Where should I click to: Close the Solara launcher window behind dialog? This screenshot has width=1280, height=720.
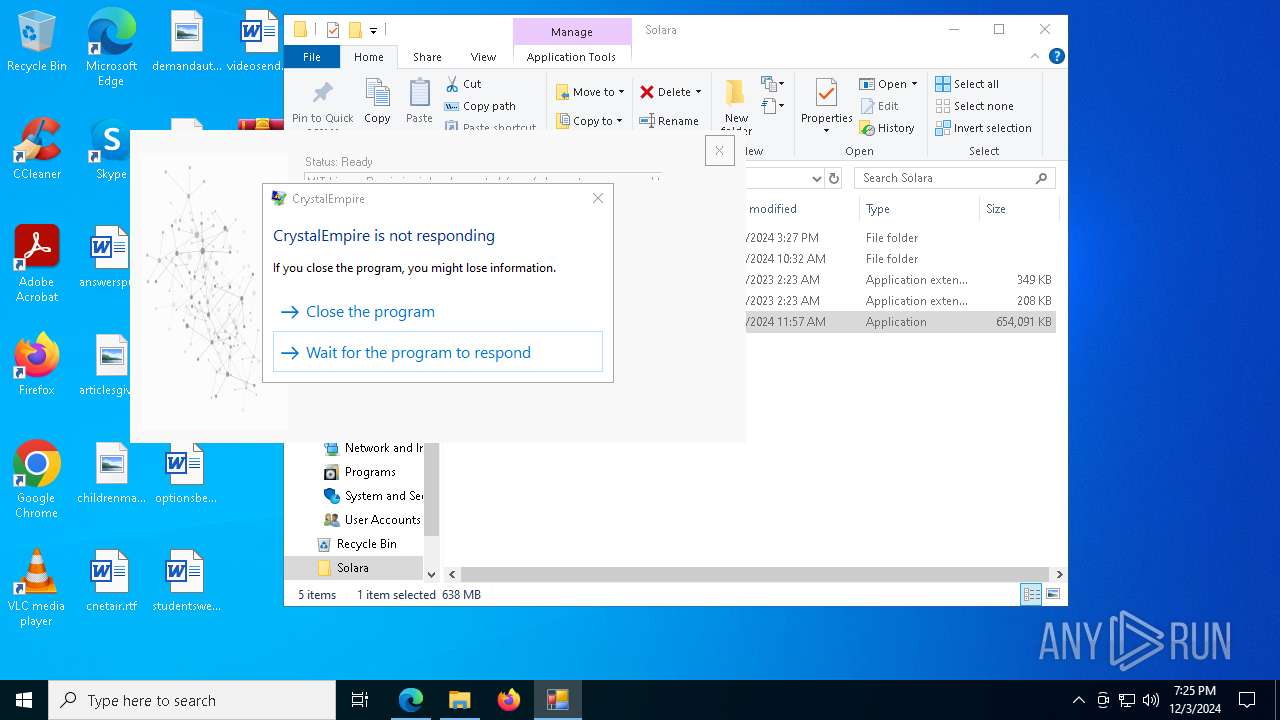(x=719, y=151)
